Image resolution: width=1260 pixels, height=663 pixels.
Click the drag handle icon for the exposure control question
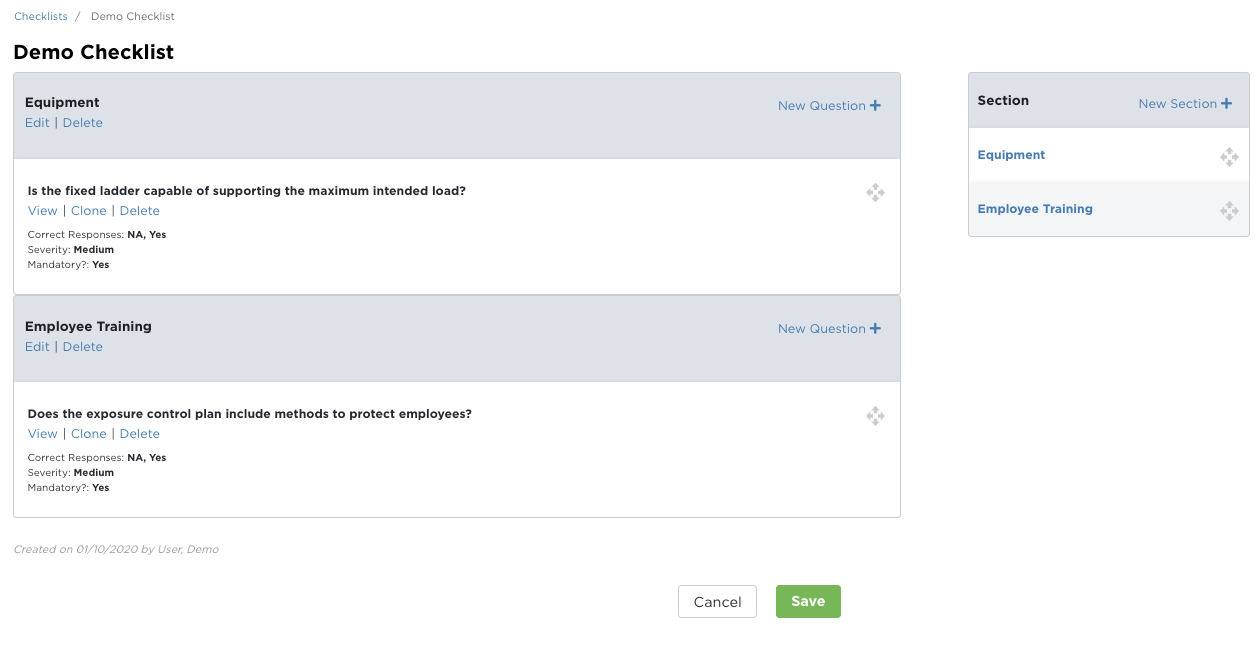tap(875, 416)
